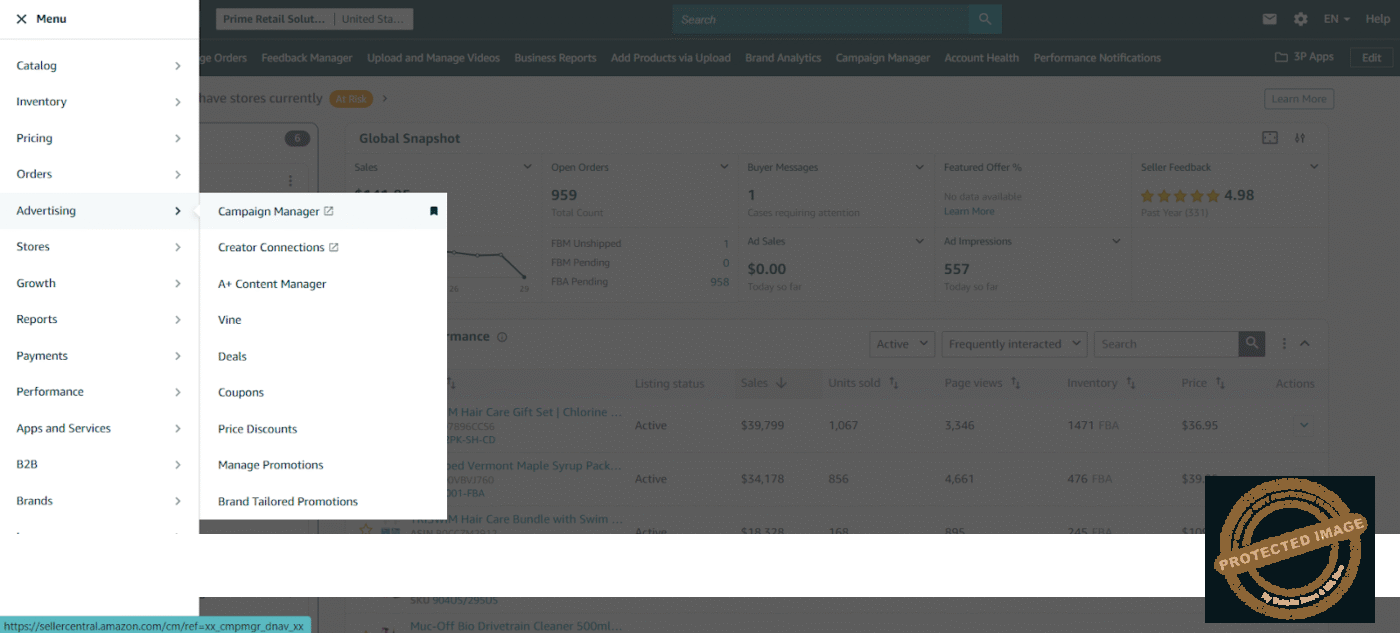Open the Active status filter dropdown

pos(903,343)
